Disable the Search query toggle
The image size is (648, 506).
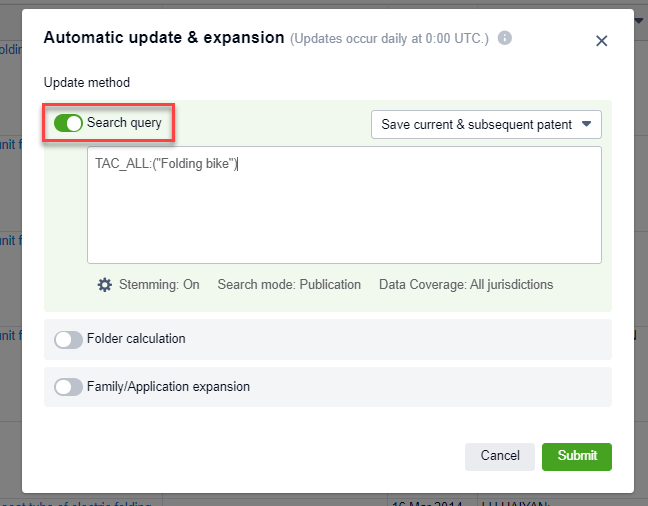68,123
